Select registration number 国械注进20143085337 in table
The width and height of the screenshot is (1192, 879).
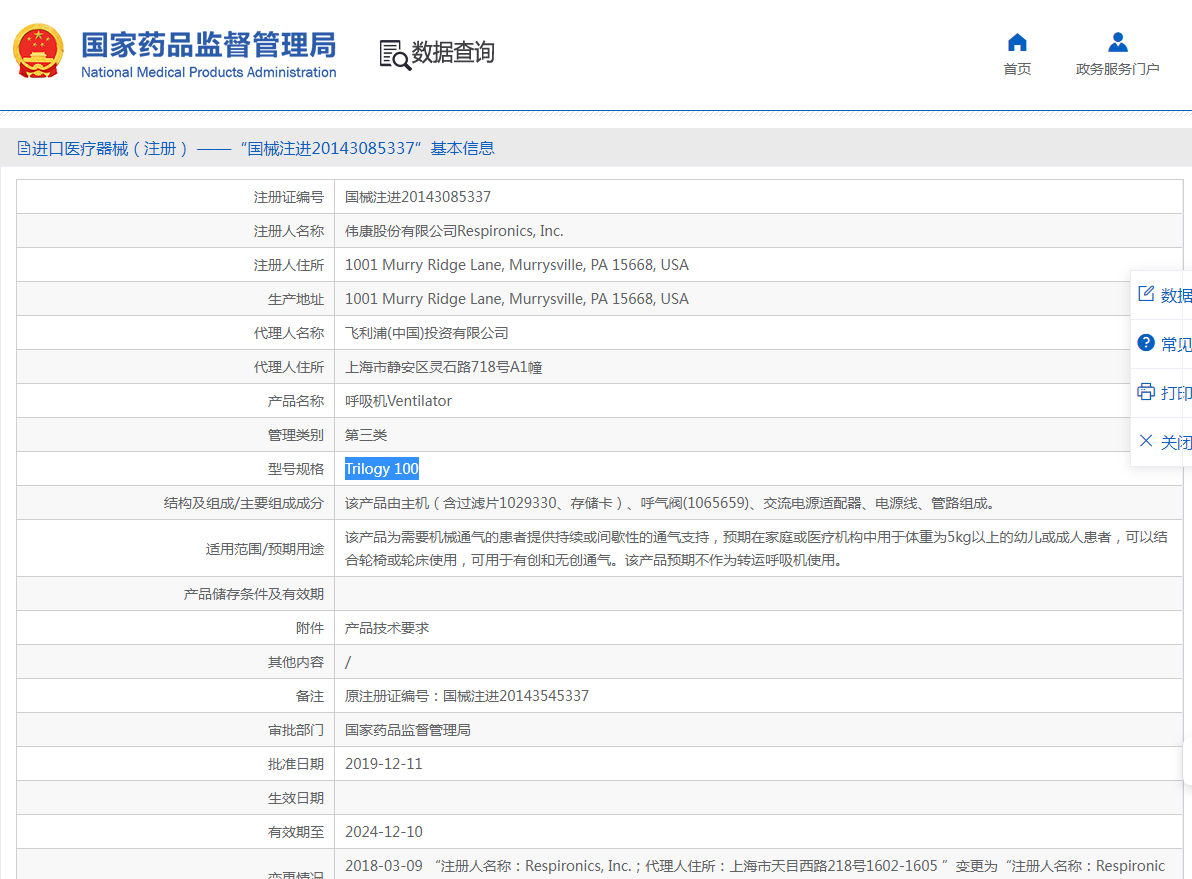pyautogui.click(x=418, y=197)
